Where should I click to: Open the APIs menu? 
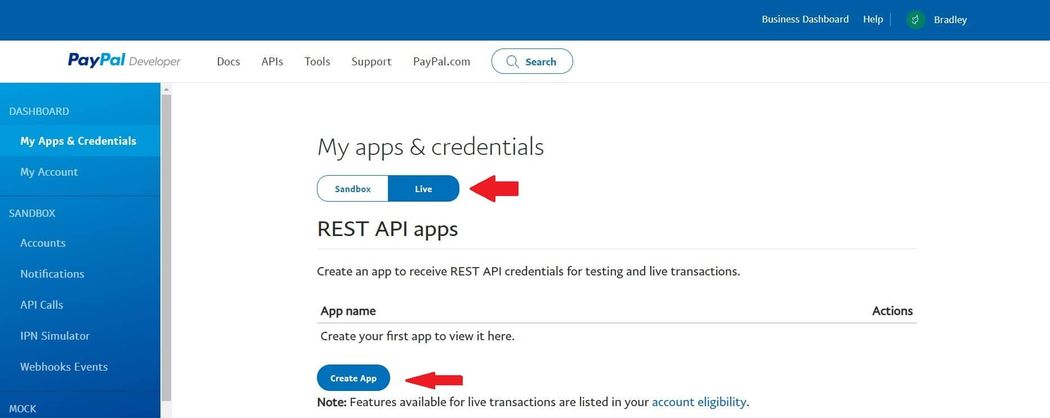(272, 62)
